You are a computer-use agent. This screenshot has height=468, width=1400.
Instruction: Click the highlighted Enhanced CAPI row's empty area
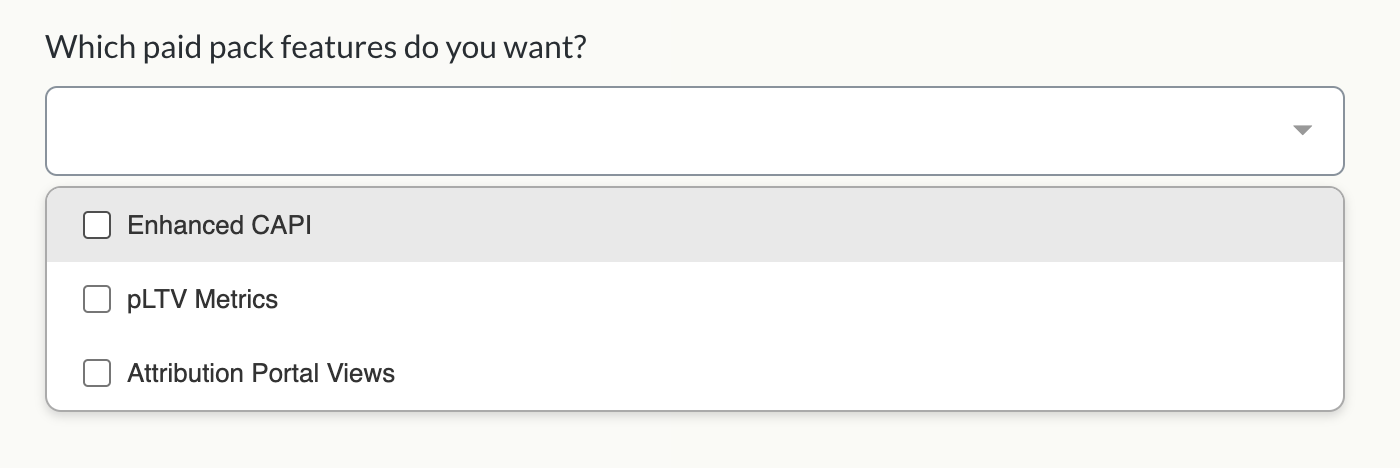click(x=800, y=225)
